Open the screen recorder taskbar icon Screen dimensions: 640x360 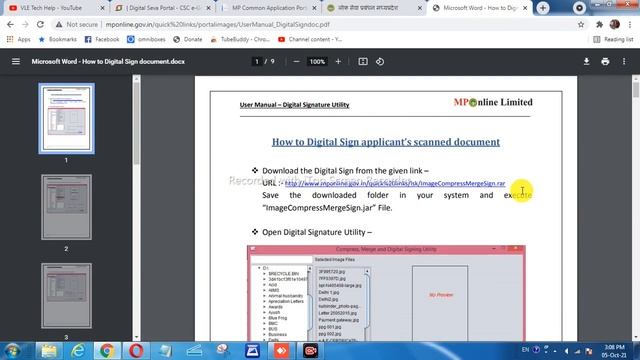pyautogui.click(x=310, y=351)
